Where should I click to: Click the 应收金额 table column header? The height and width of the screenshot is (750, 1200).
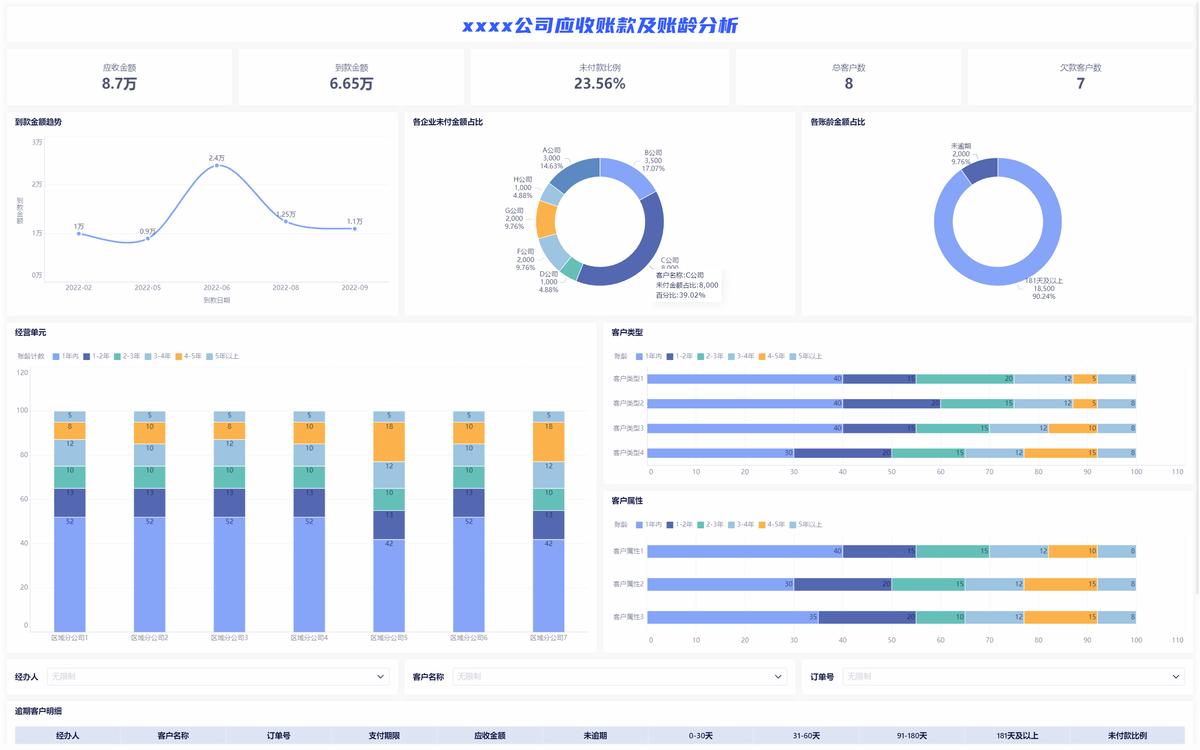[x=489, y=736]
